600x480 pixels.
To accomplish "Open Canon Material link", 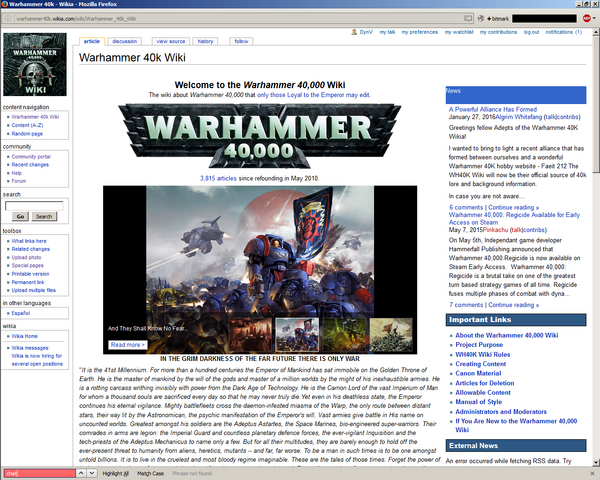I will (478, 373).
